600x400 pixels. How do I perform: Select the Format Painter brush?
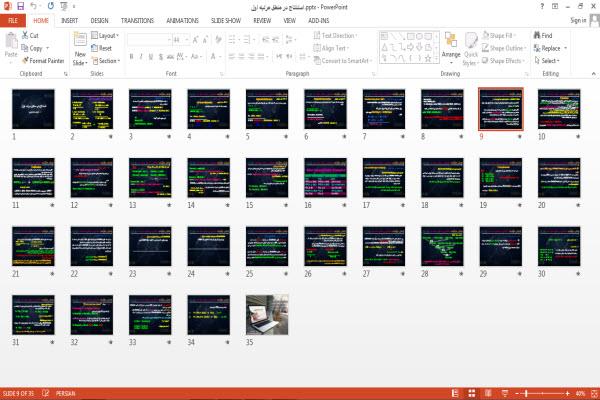tap(25, 60)
